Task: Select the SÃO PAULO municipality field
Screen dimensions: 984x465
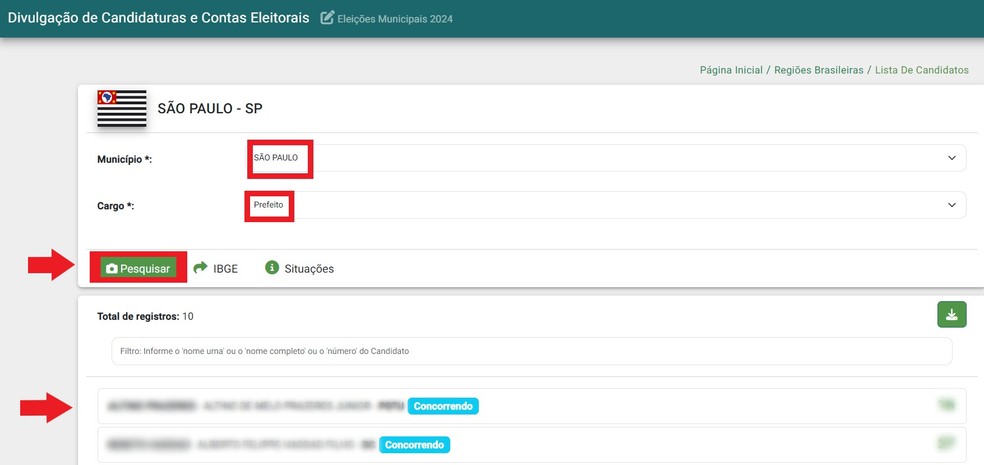Action: coord(606,158)
